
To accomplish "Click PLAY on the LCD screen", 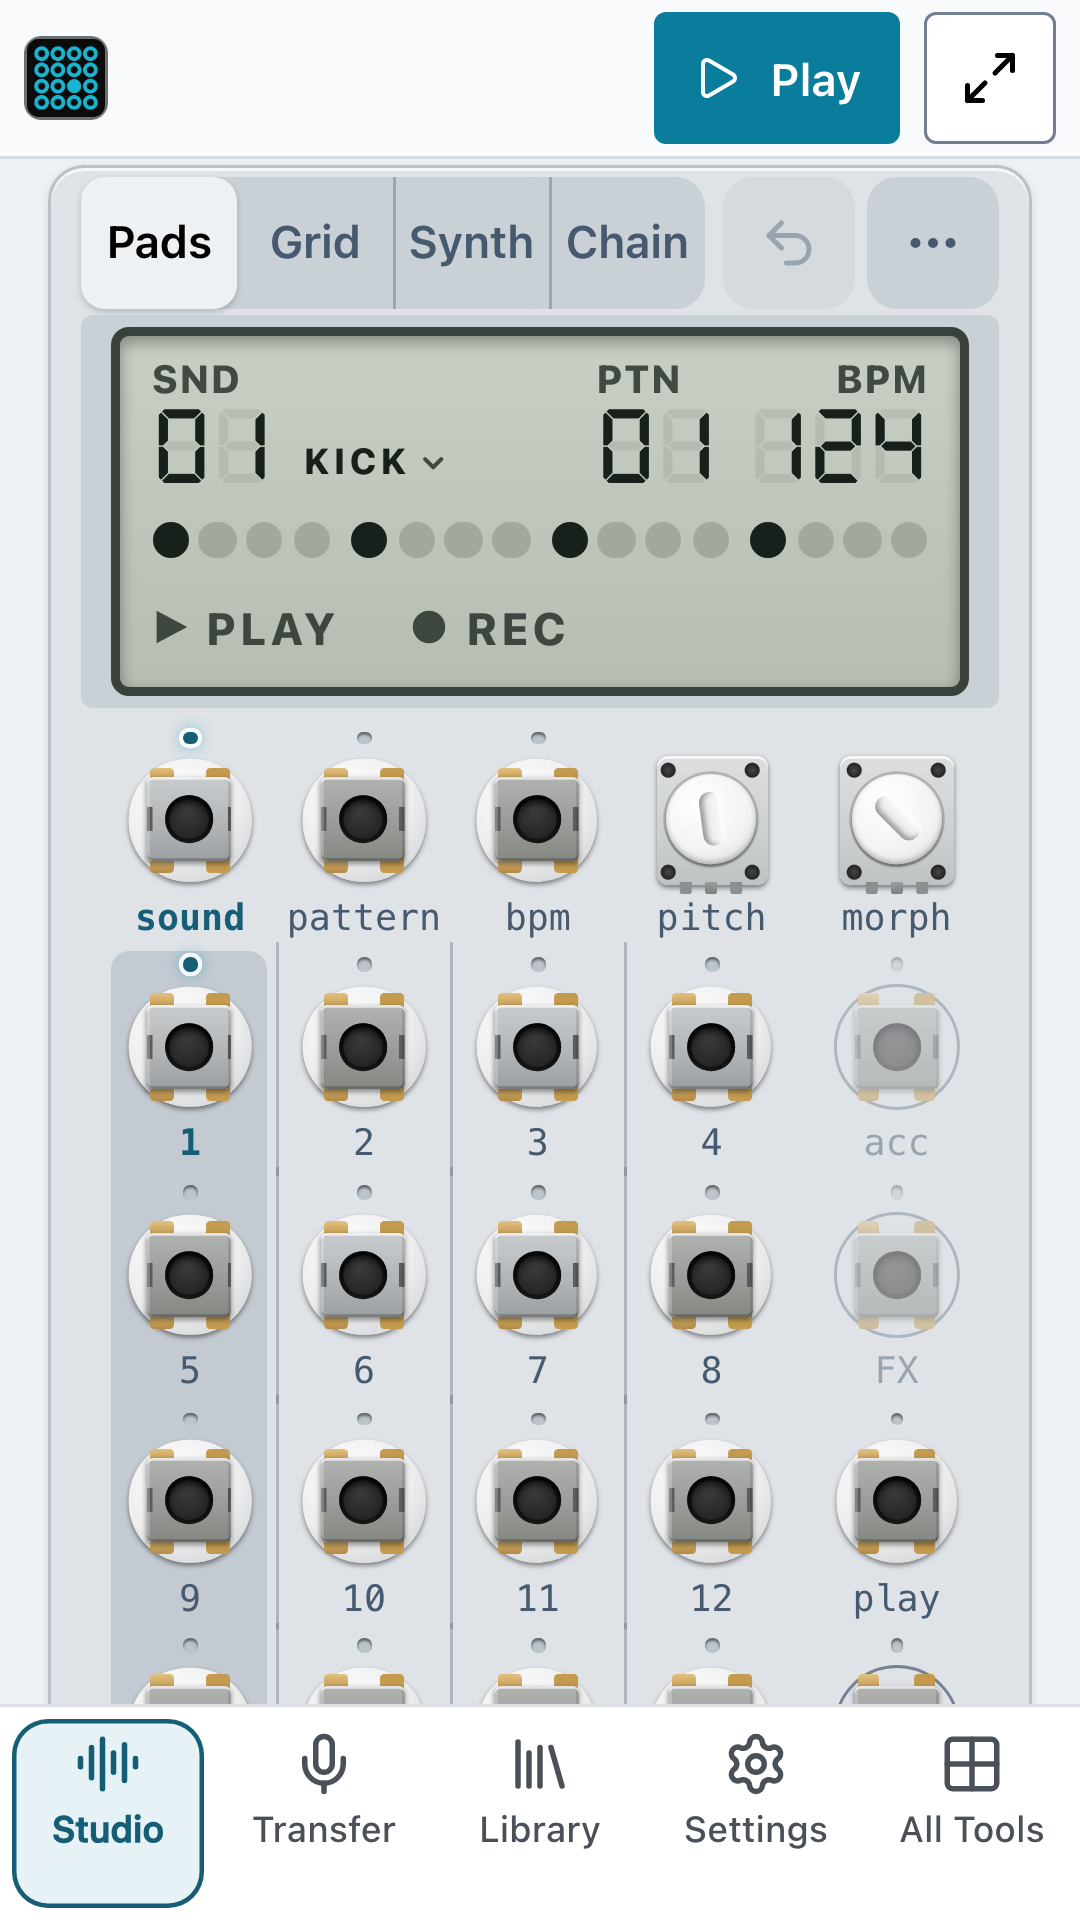I will (245, 629).
